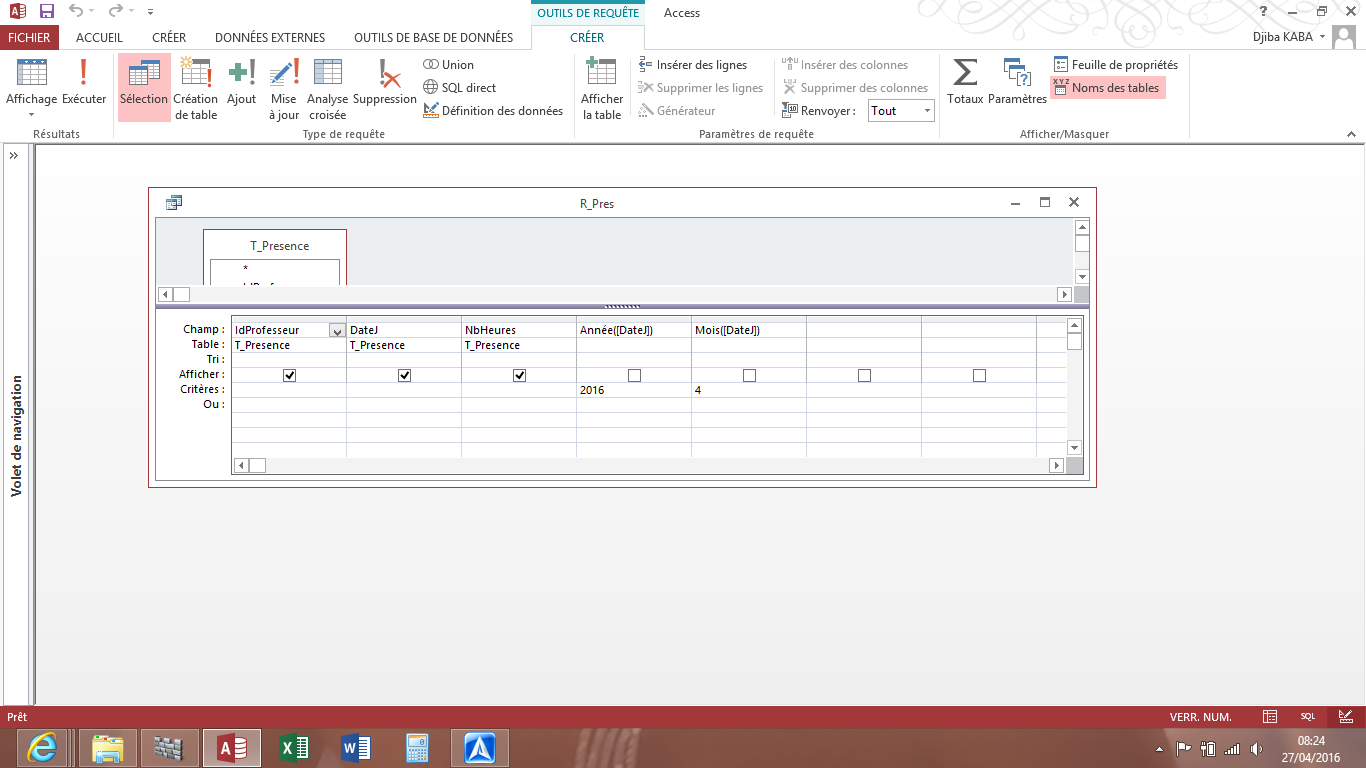Open Customize Quick Access Toolbar dropdown

[150, 13]
